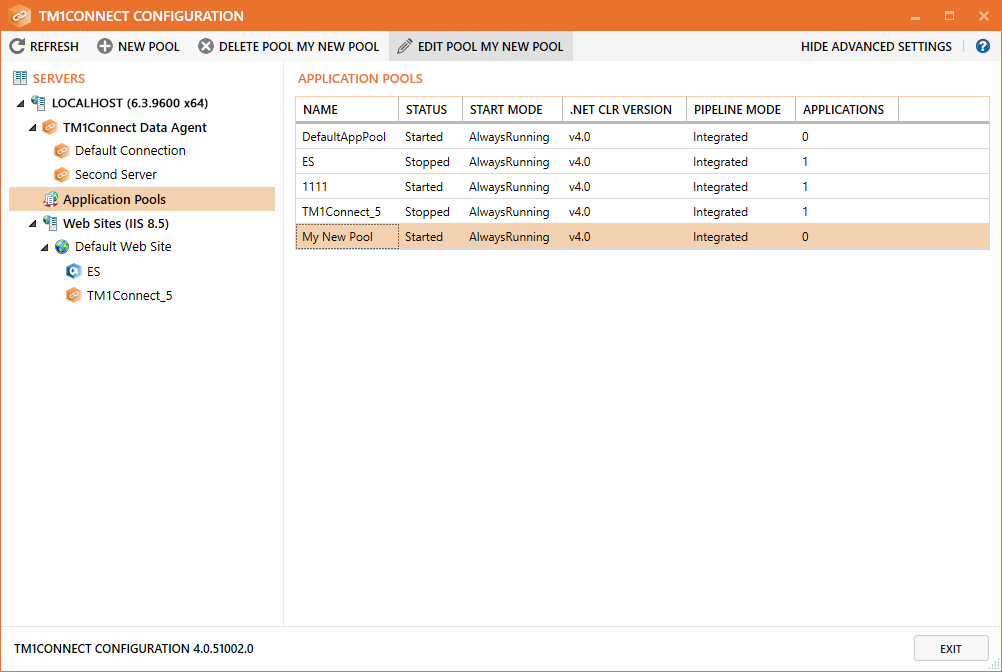
Task: Click Stopped status of TM1Connect_5 pool
Action: (x=427, y=211)
